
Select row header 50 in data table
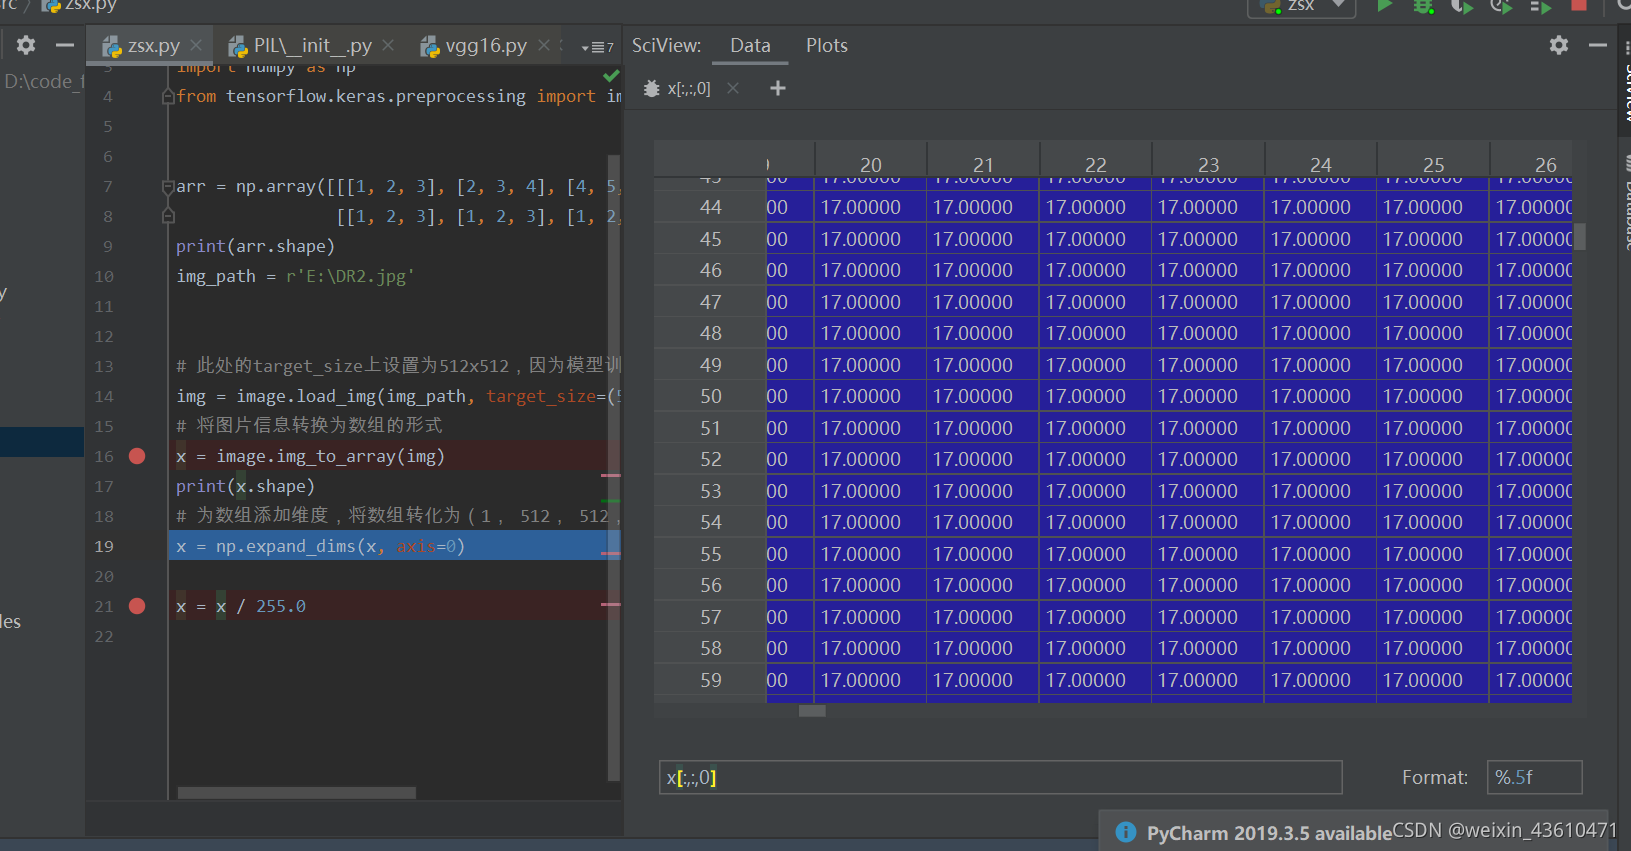711,396
